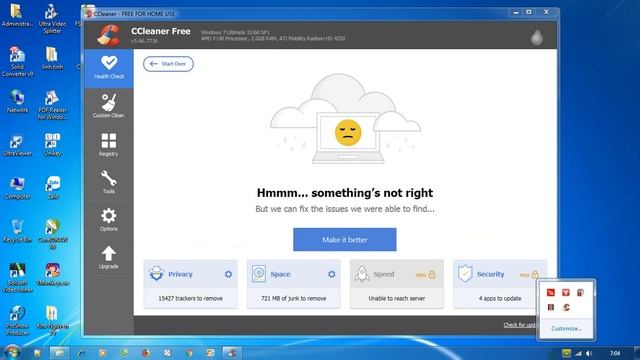Click '15427 trackers to remove' text

point(191,298)
